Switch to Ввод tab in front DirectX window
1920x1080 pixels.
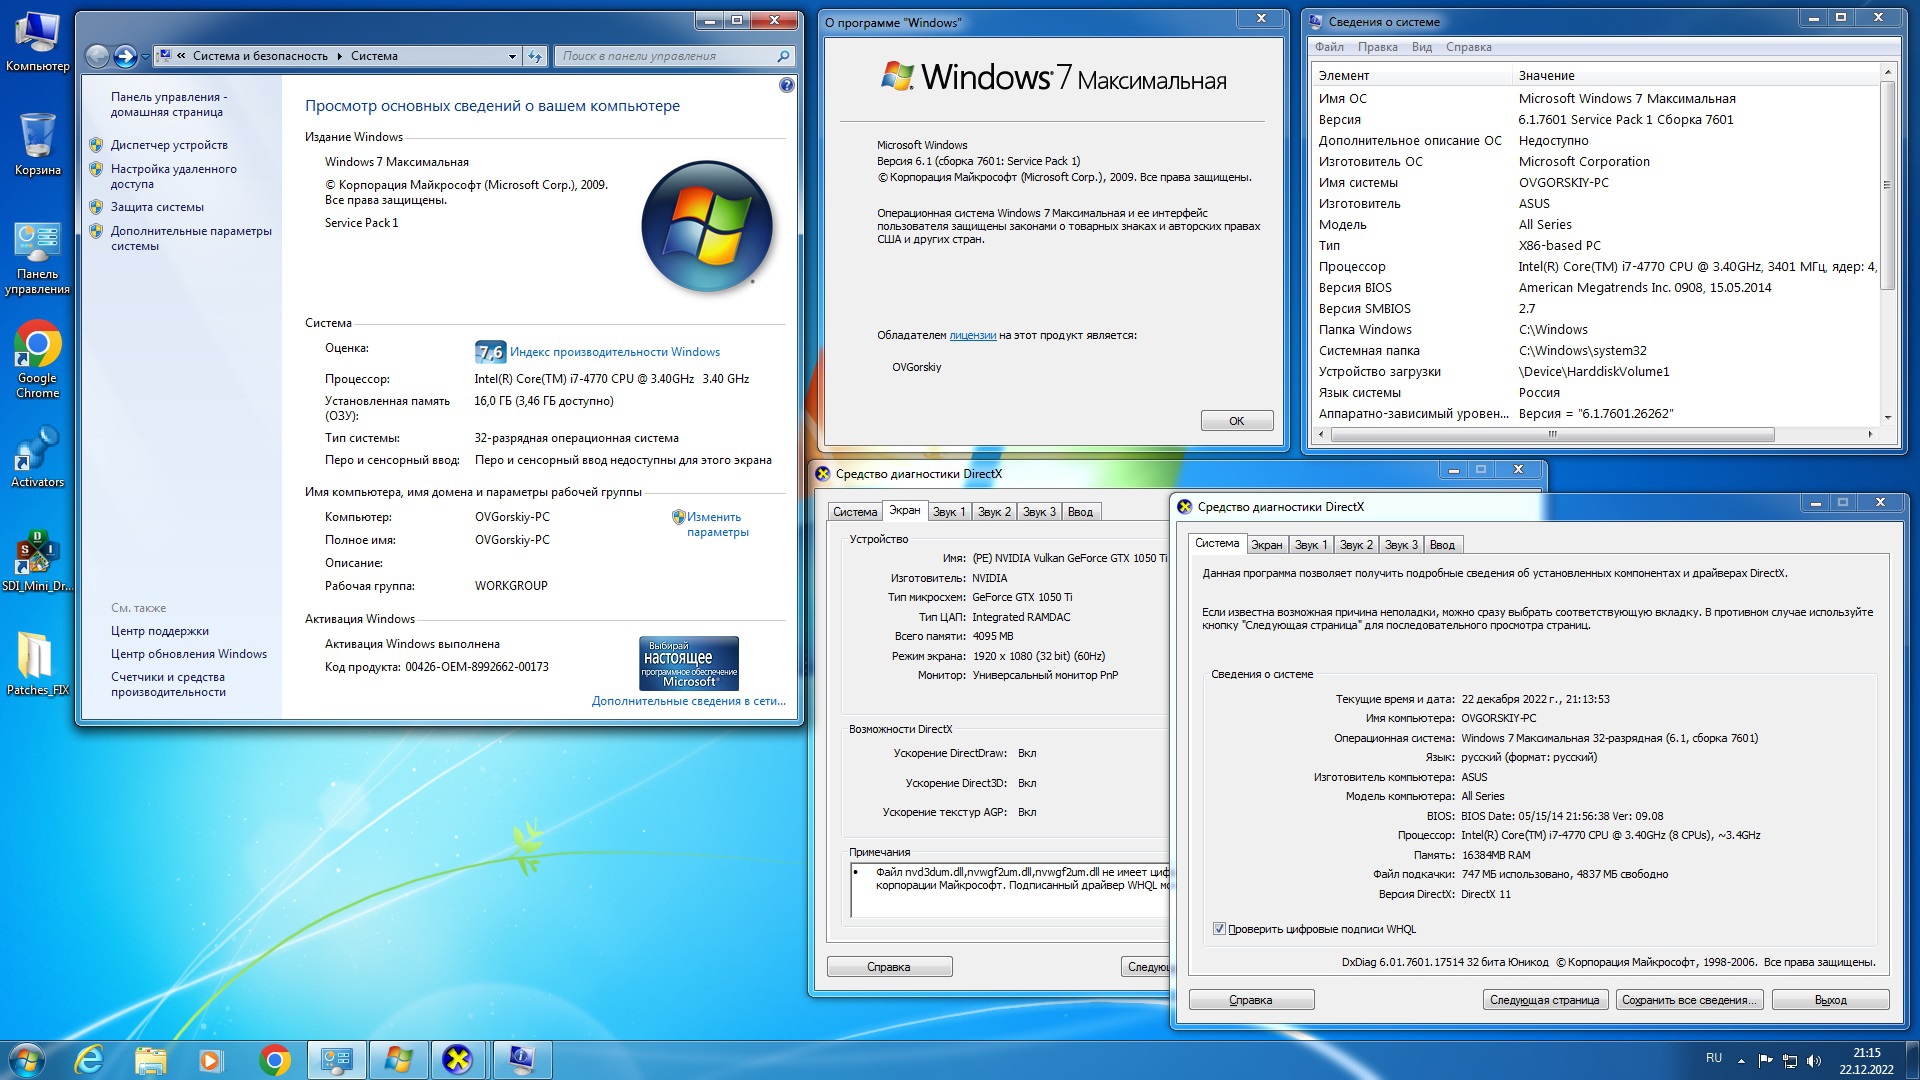1442,545
